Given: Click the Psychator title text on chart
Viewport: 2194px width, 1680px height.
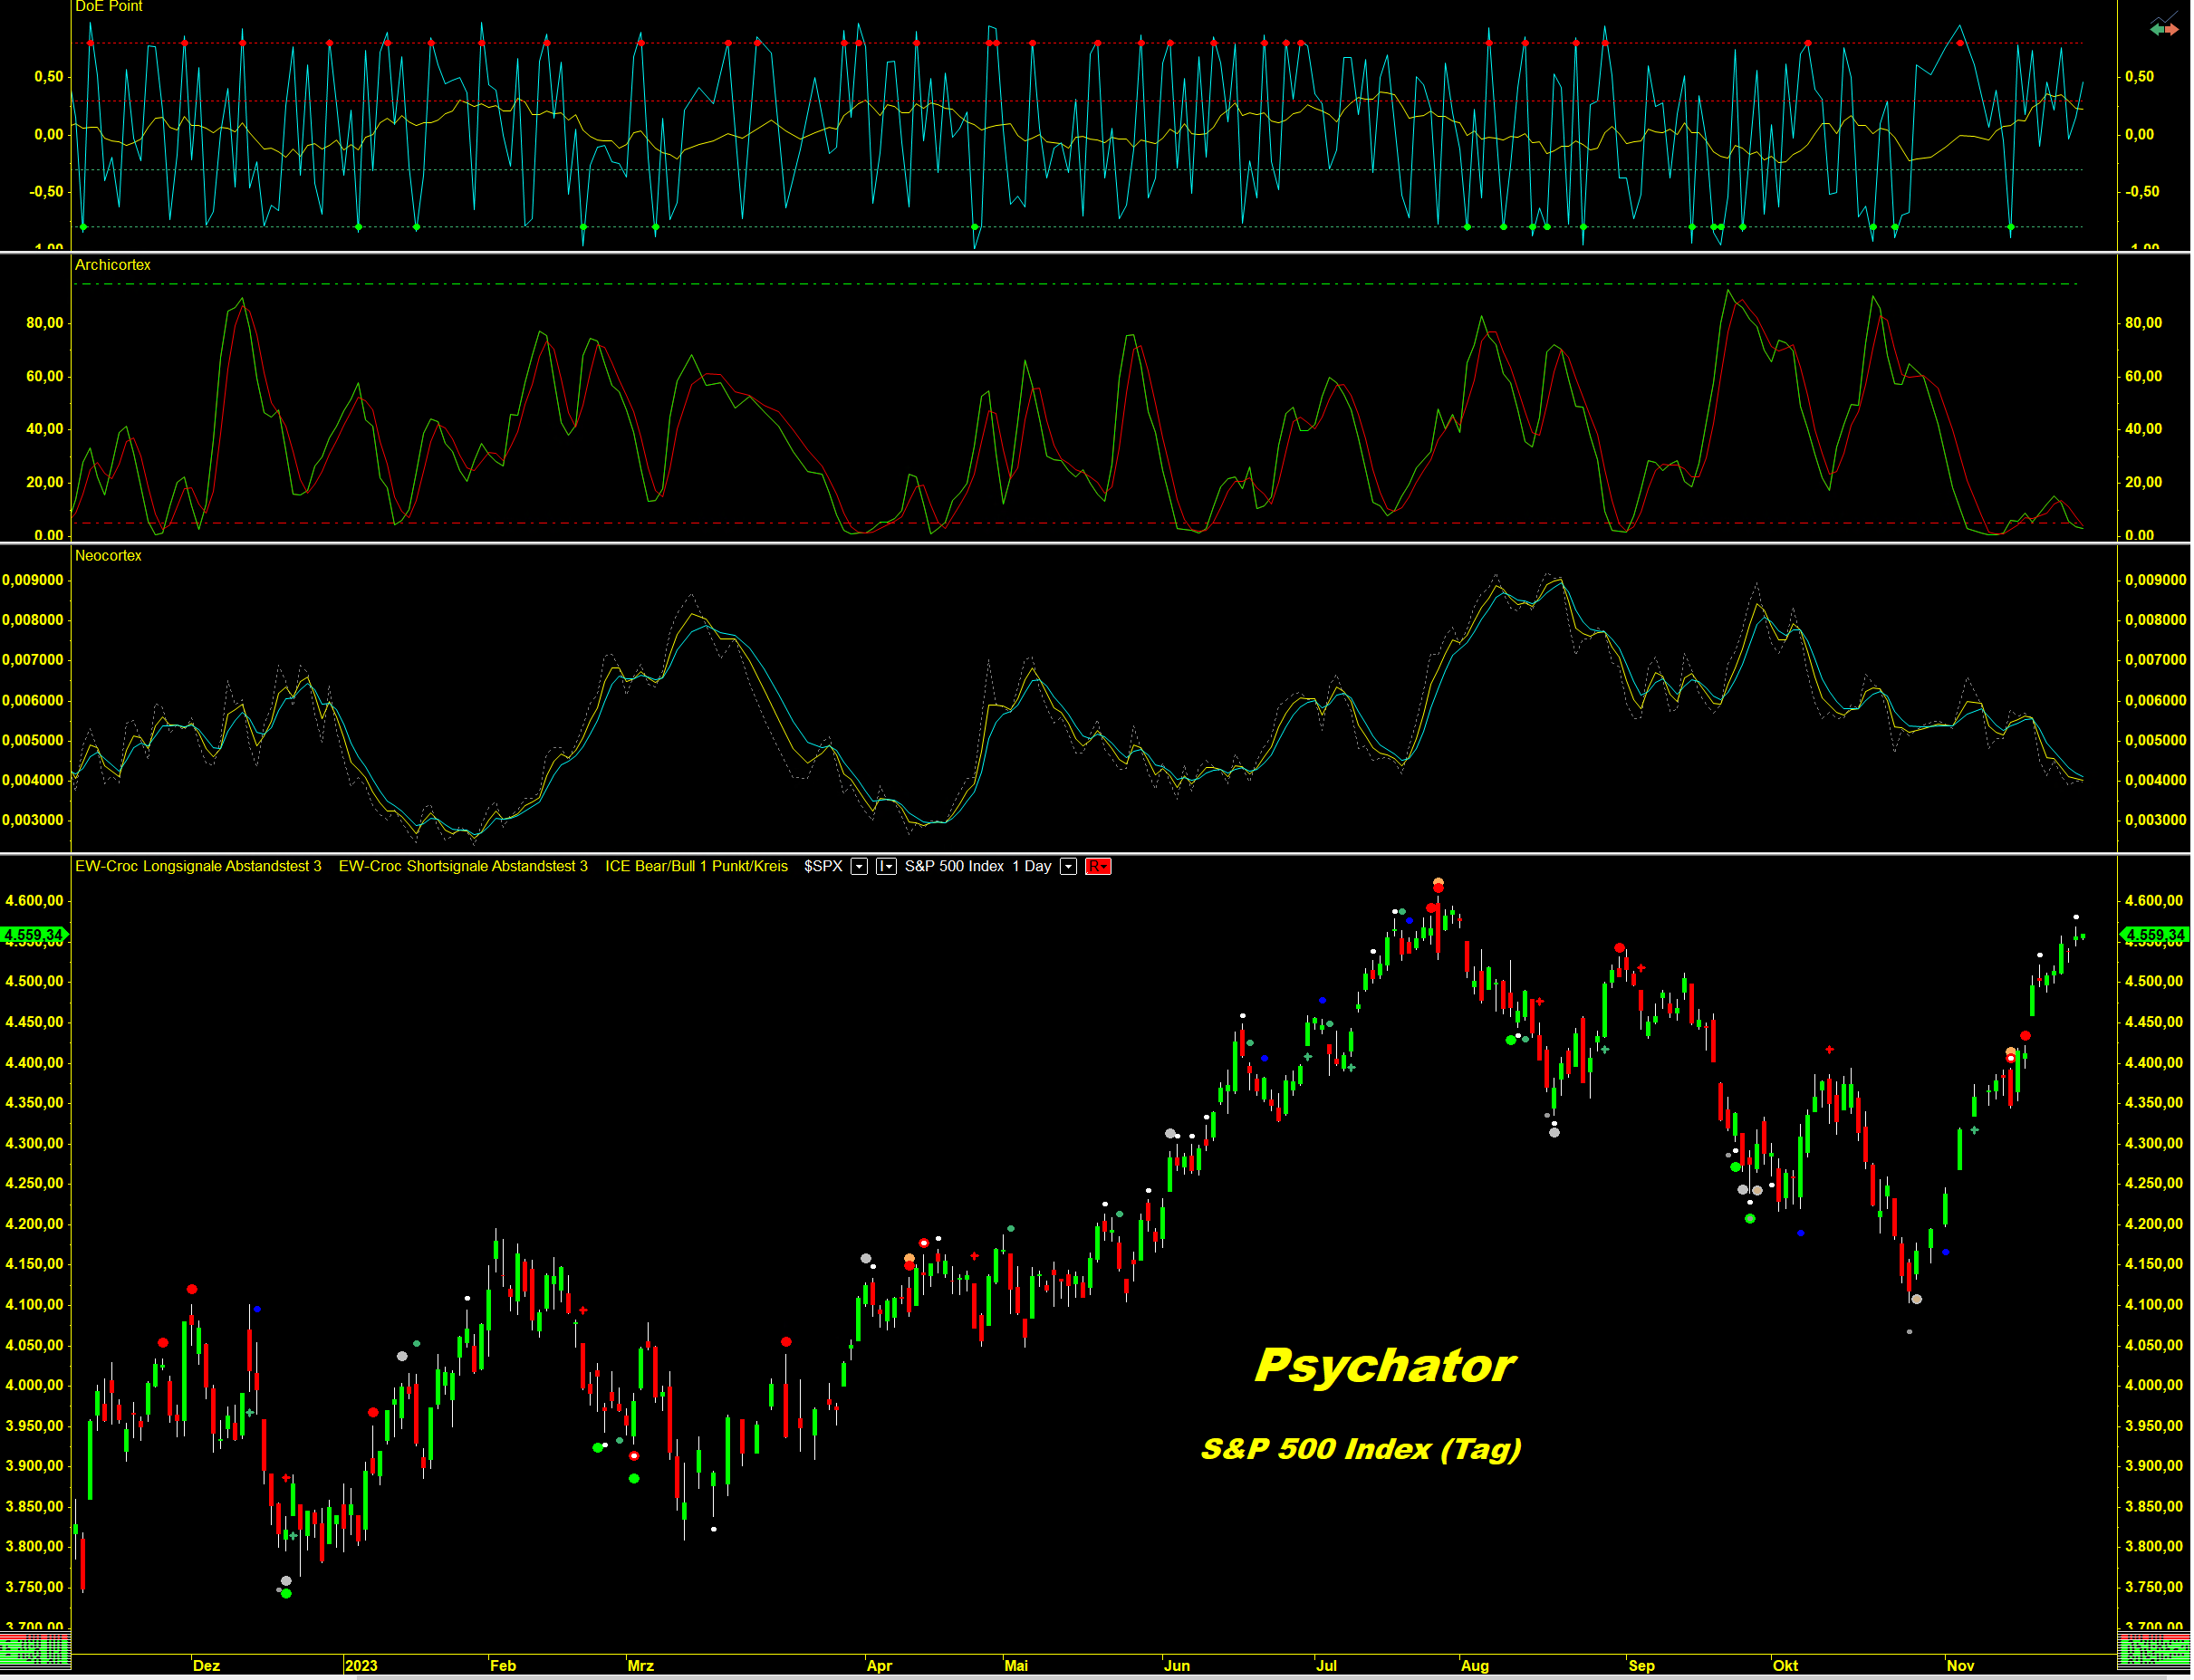Looking at the screenshot, I should point(1385,1366).
